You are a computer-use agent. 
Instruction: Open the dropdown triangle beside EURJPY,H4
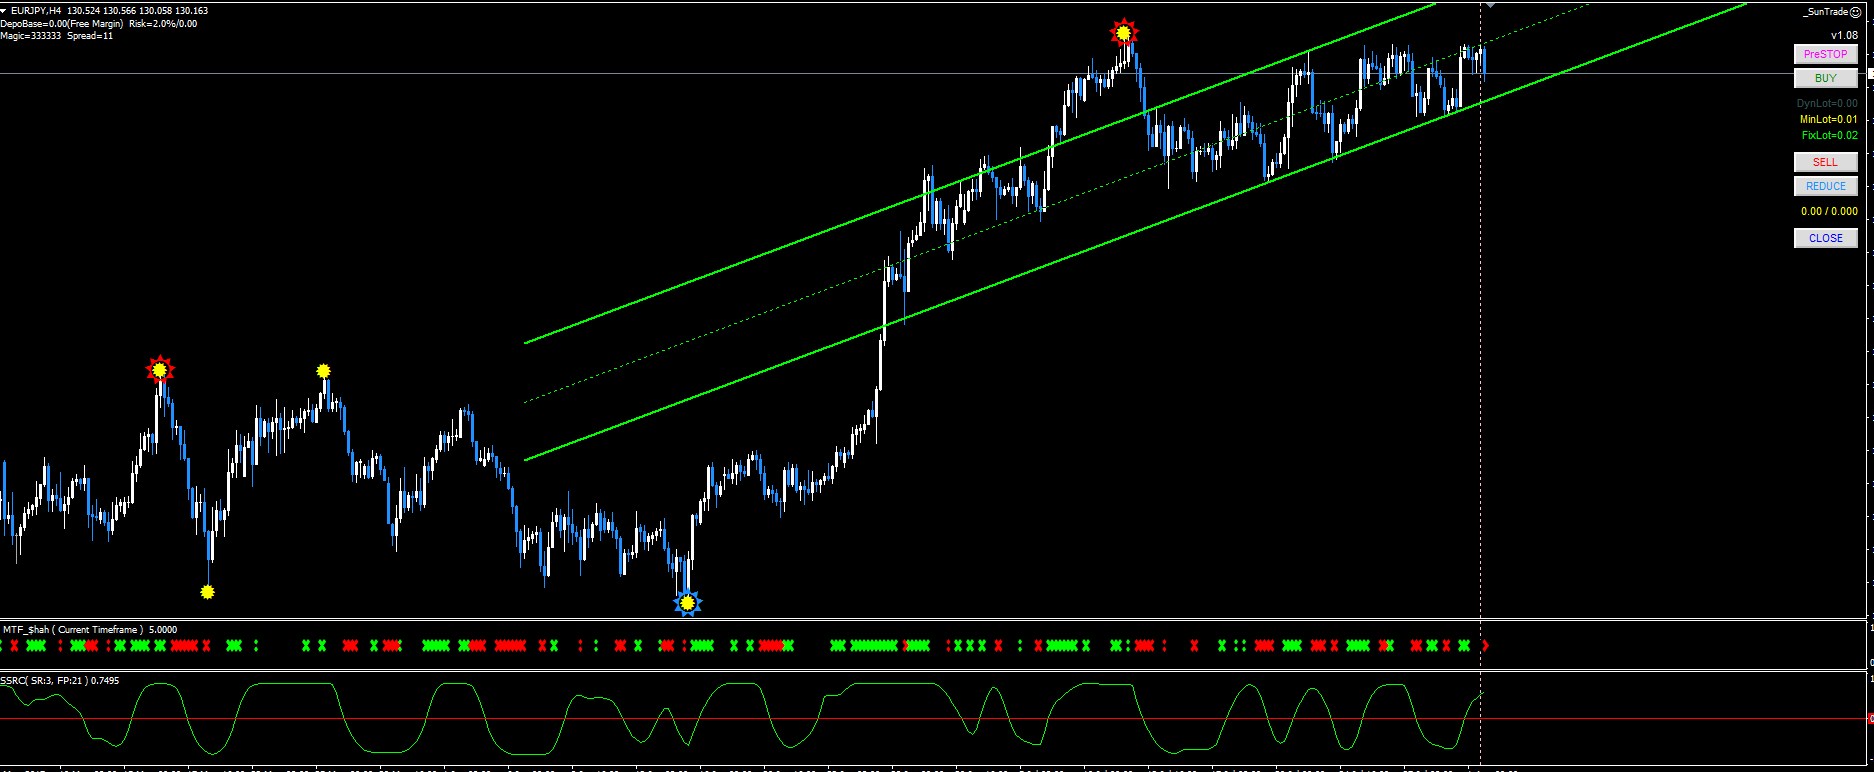pos(4,10)
